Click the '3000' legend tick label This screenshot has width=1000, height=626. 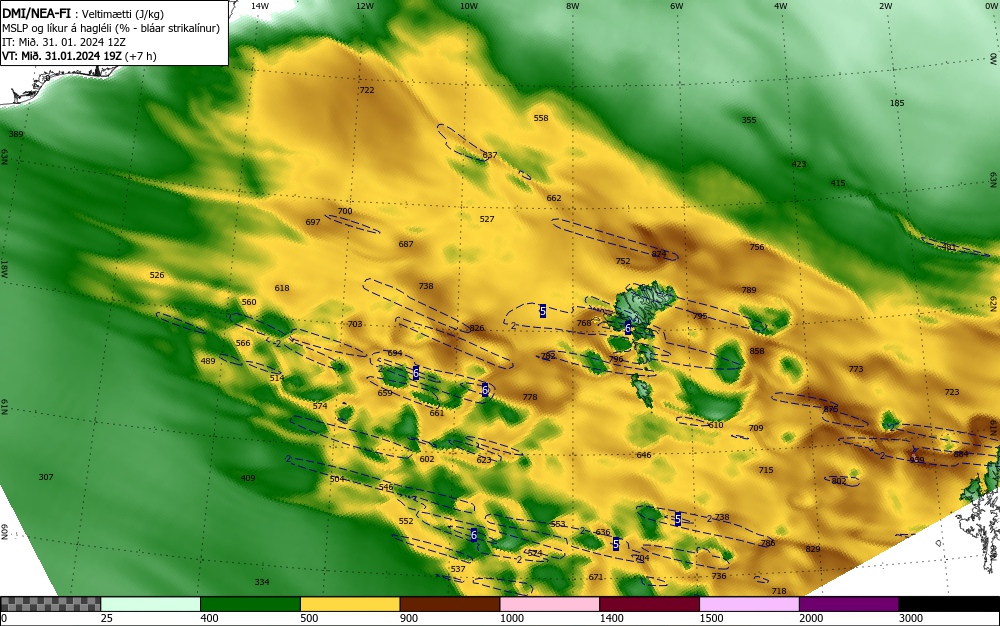tap(911, 618)
